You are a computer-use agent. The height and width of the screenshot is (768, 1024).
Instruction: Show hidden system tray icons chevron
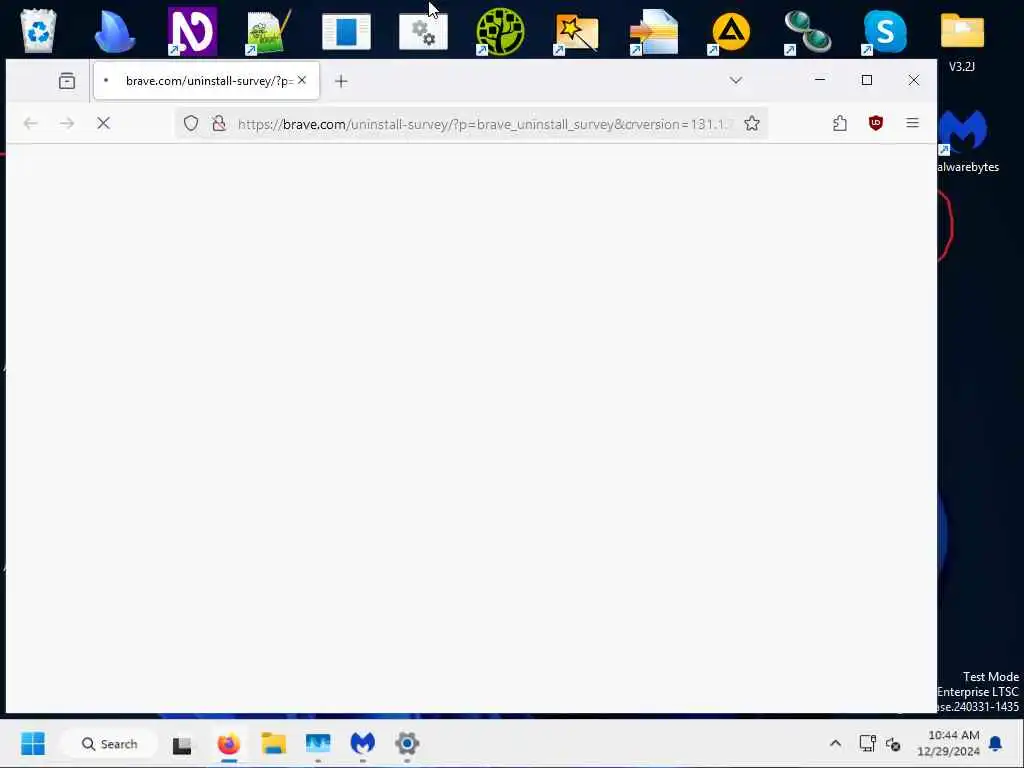coord(835,743)
